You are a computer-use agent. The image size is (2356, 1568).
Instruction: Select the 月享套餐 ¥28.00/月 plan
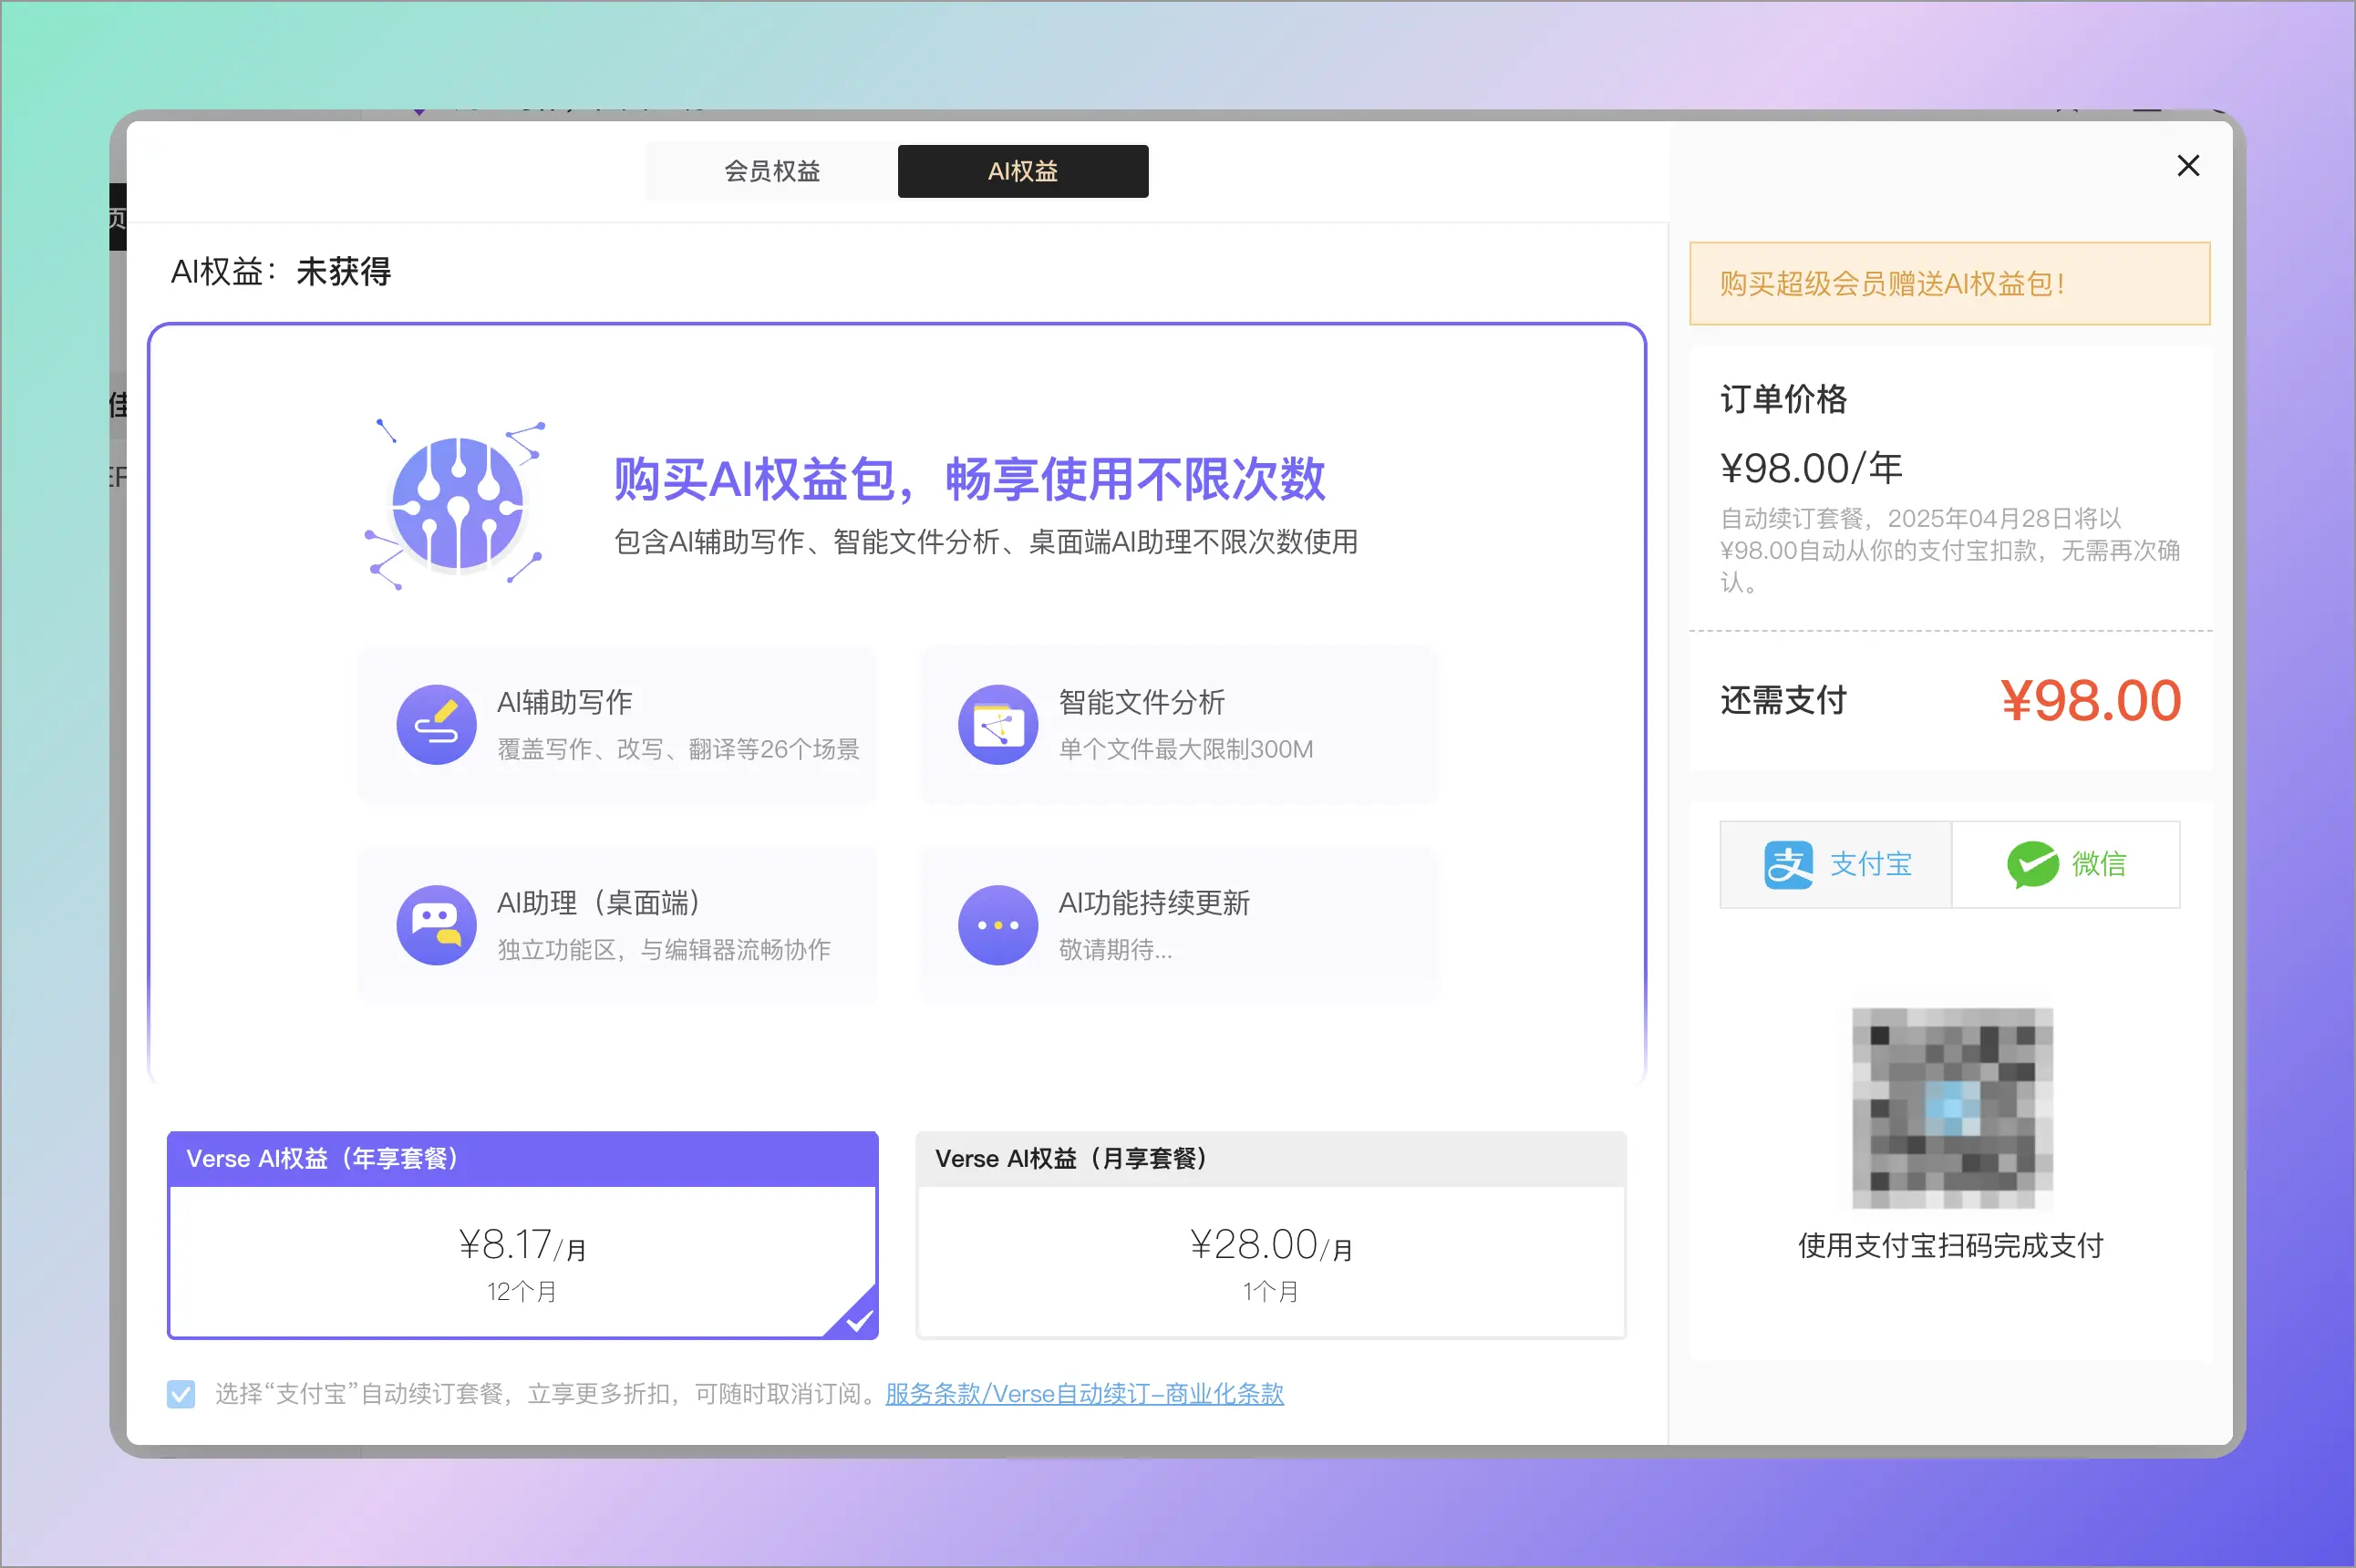pos(1270,1260)
